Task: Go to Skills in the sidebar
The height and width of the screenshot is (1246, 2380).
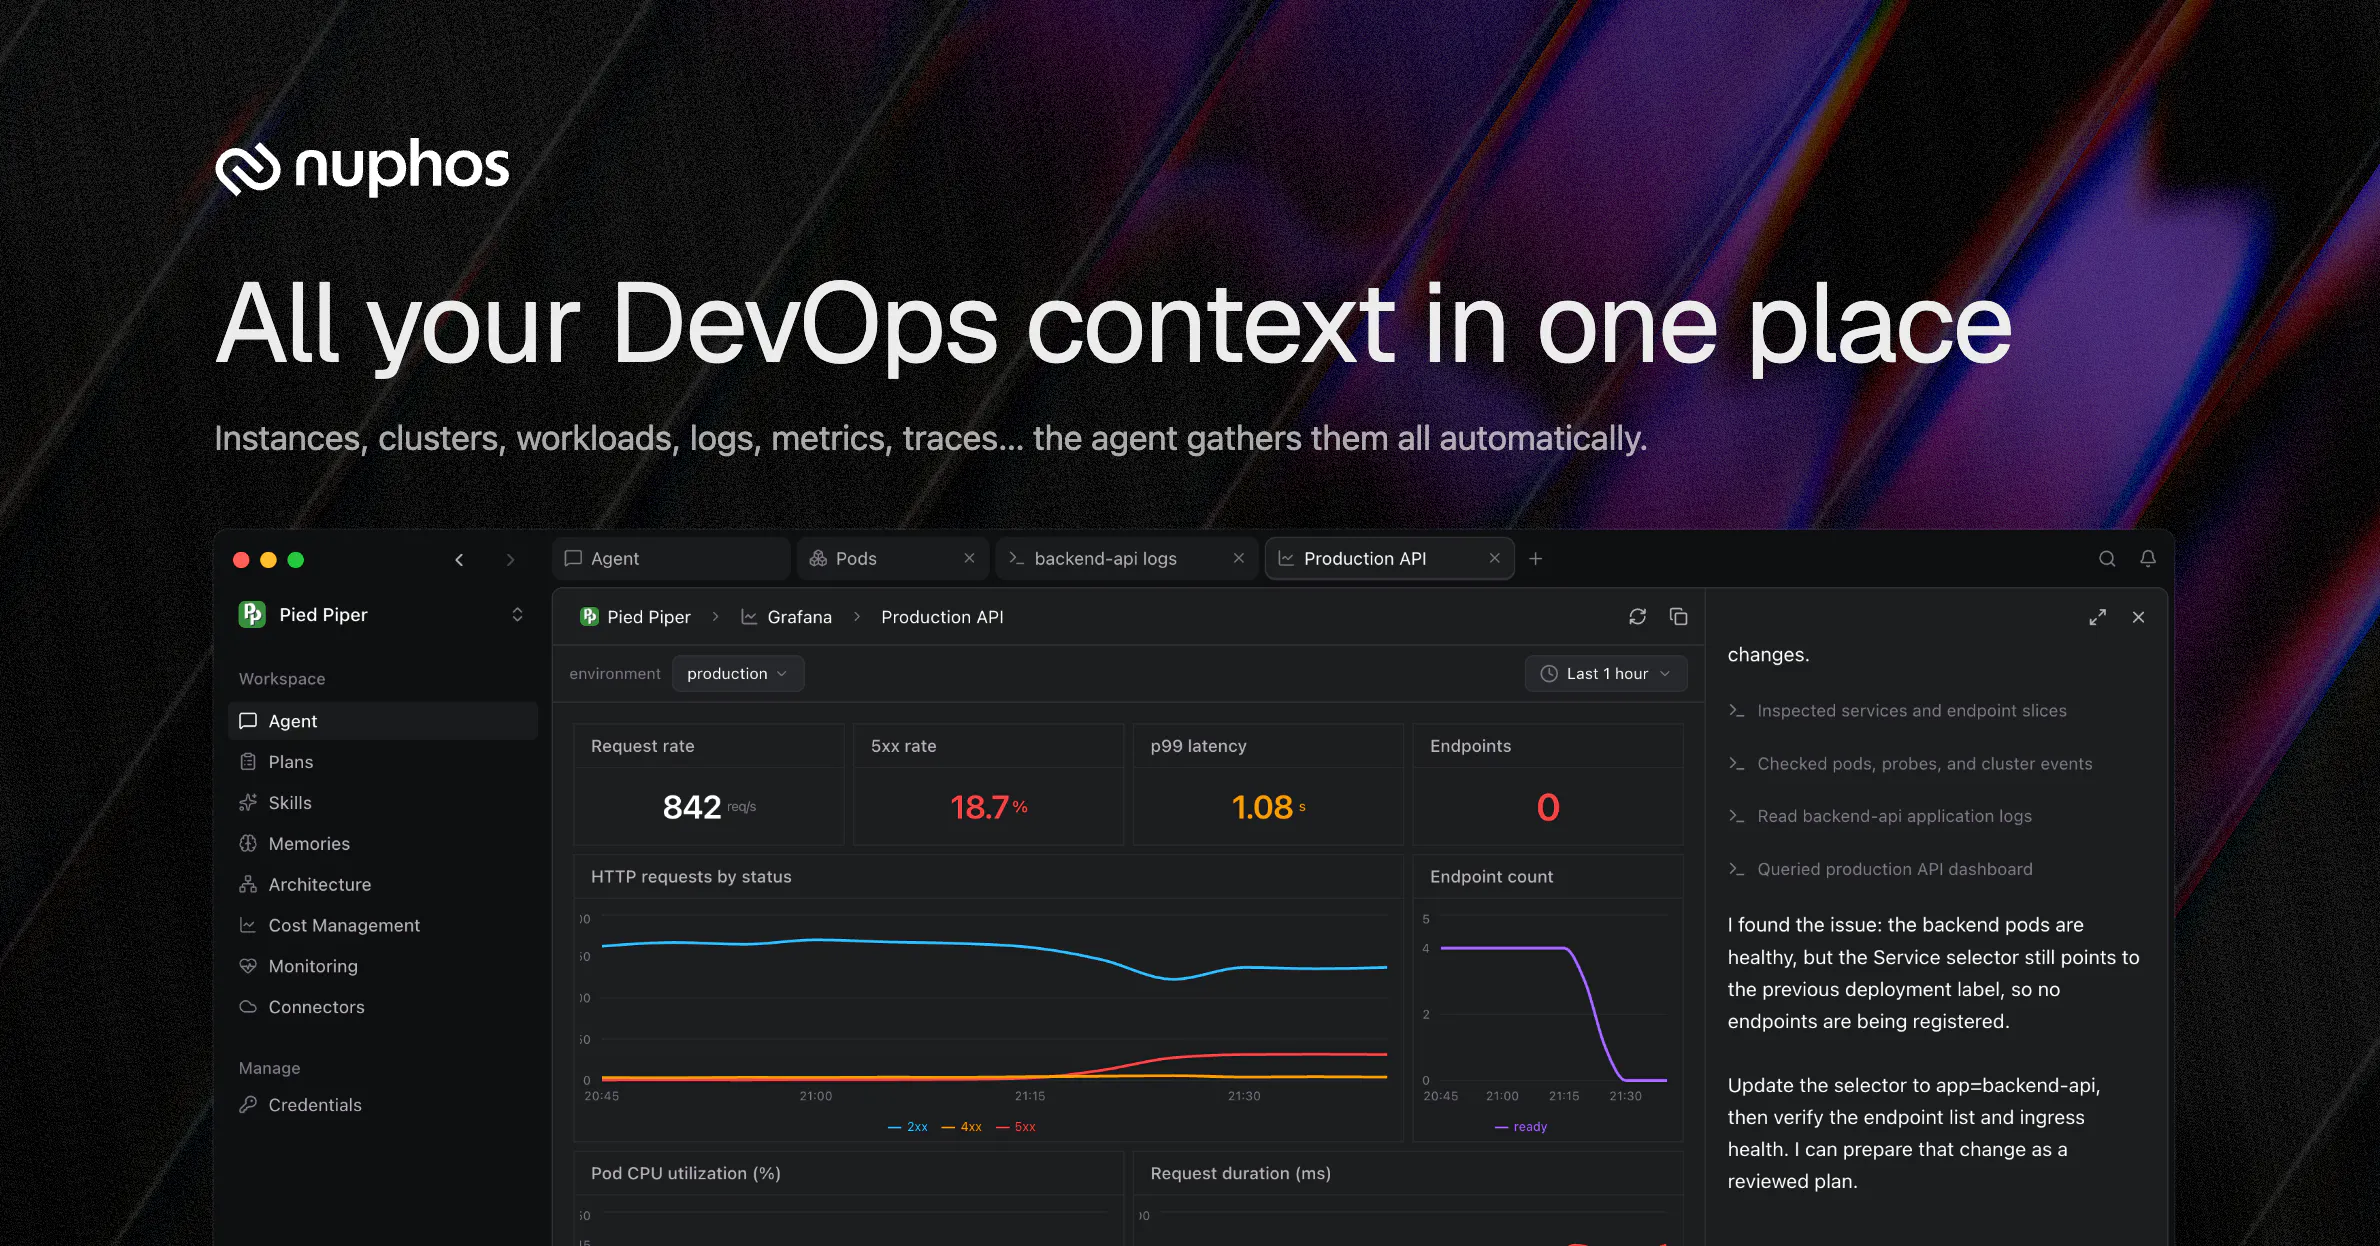Action: (383, 803)
